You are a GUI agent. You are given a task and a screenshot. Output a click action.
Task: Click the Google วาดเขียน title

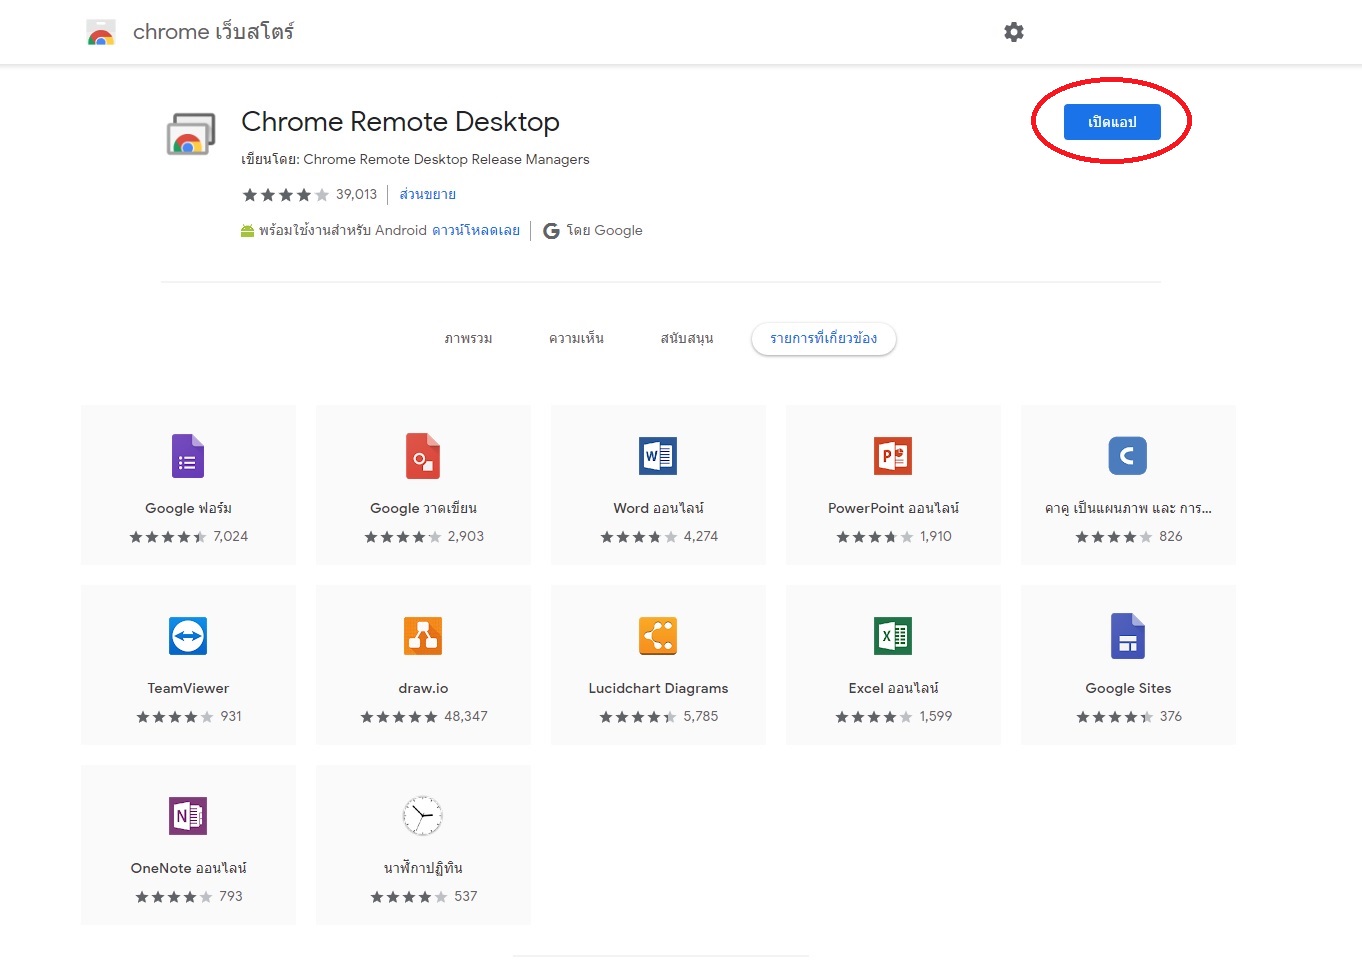tap(423, 508)
